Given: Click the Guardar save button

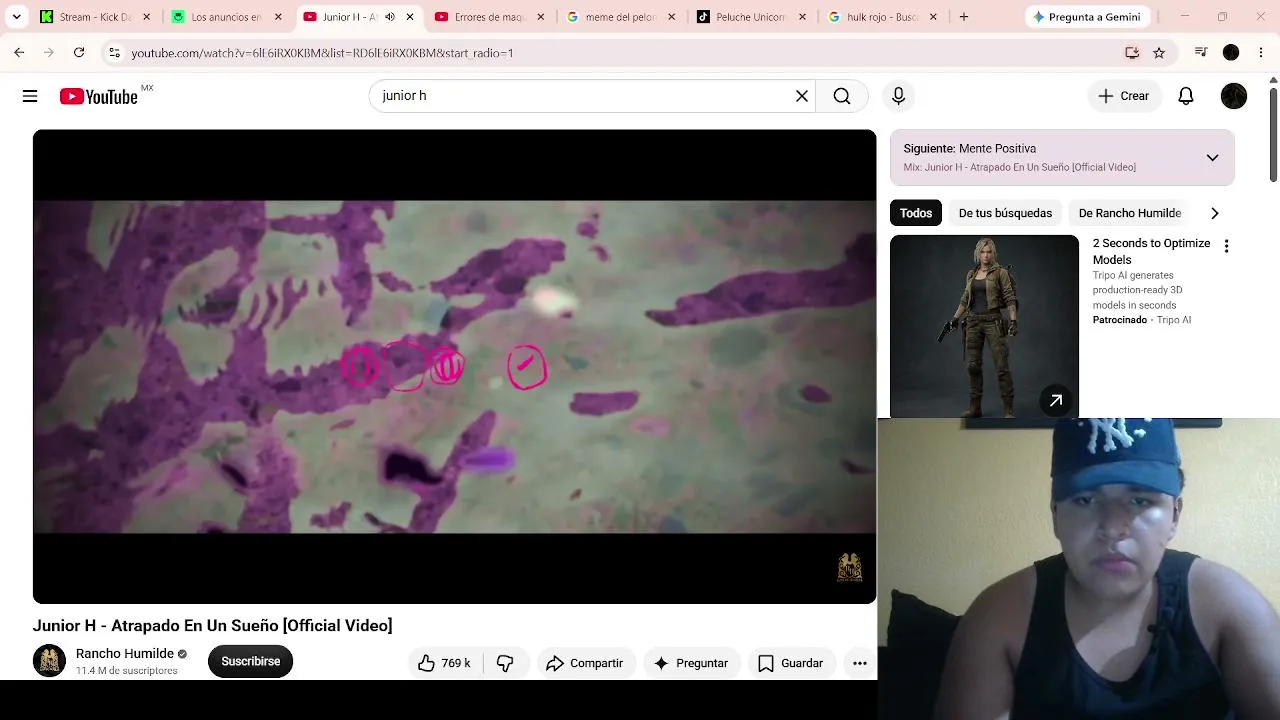Looking at the screenshot, I should [791, 663].
